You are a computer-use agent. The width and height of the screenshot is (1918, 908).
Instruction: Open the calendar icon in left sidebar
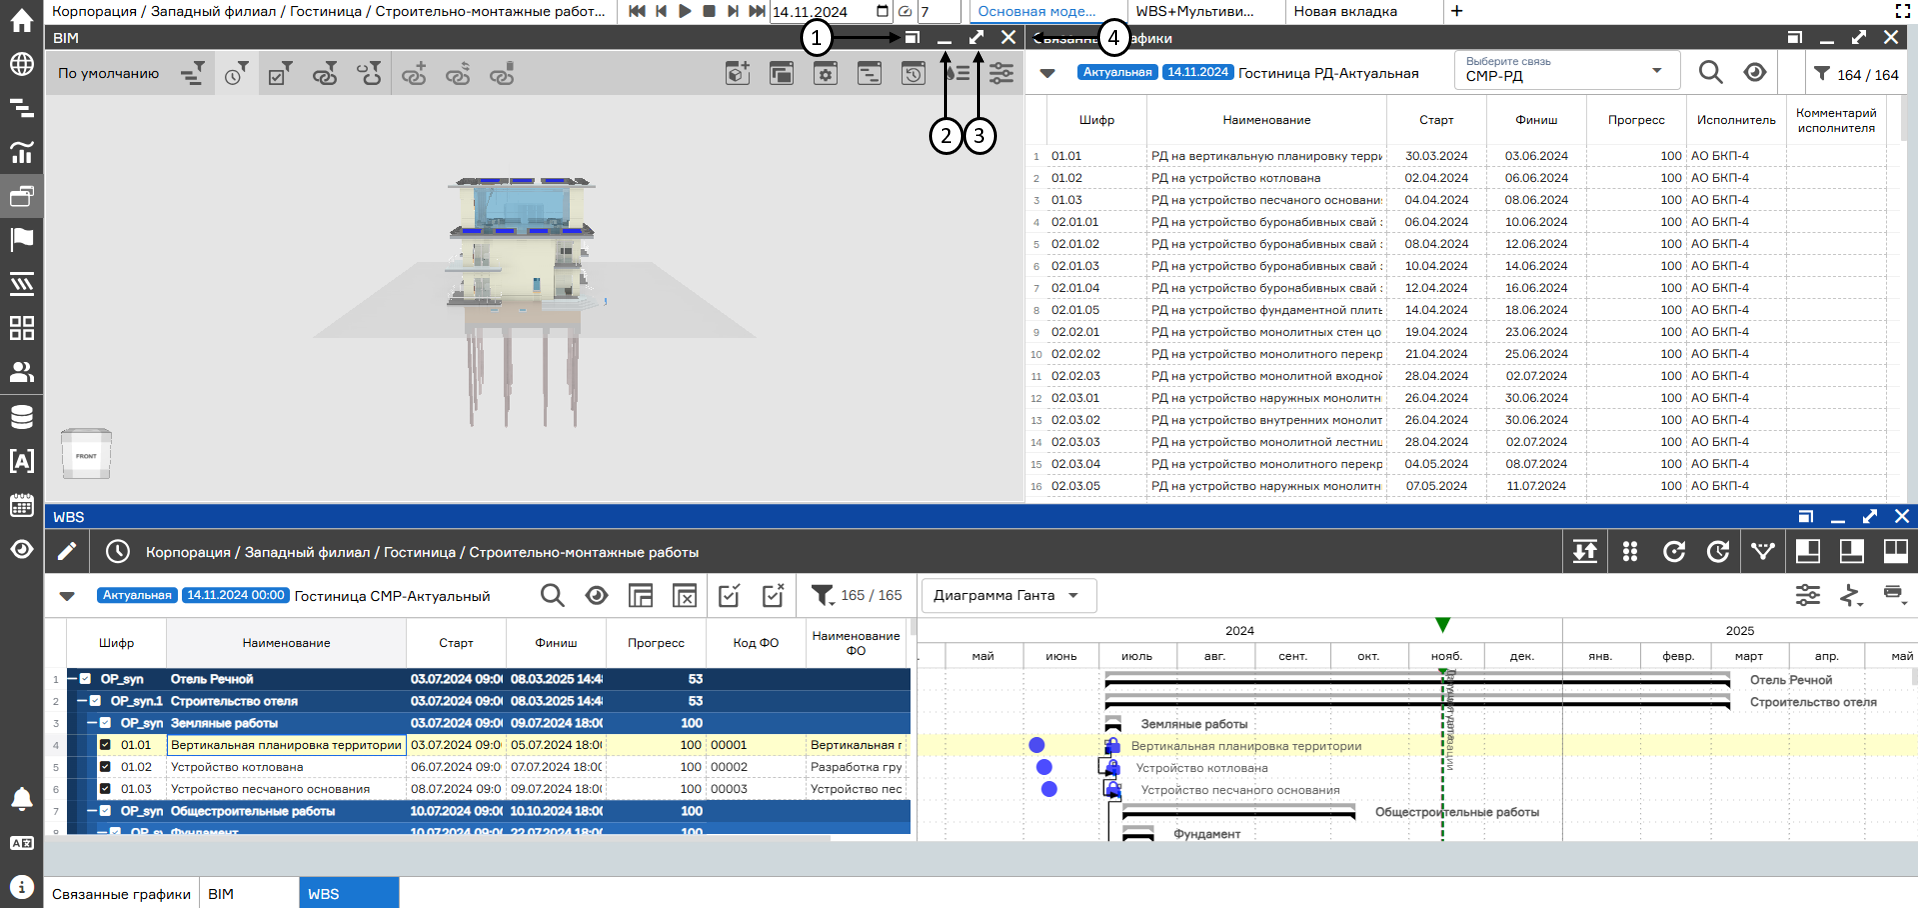click(21, 504)
